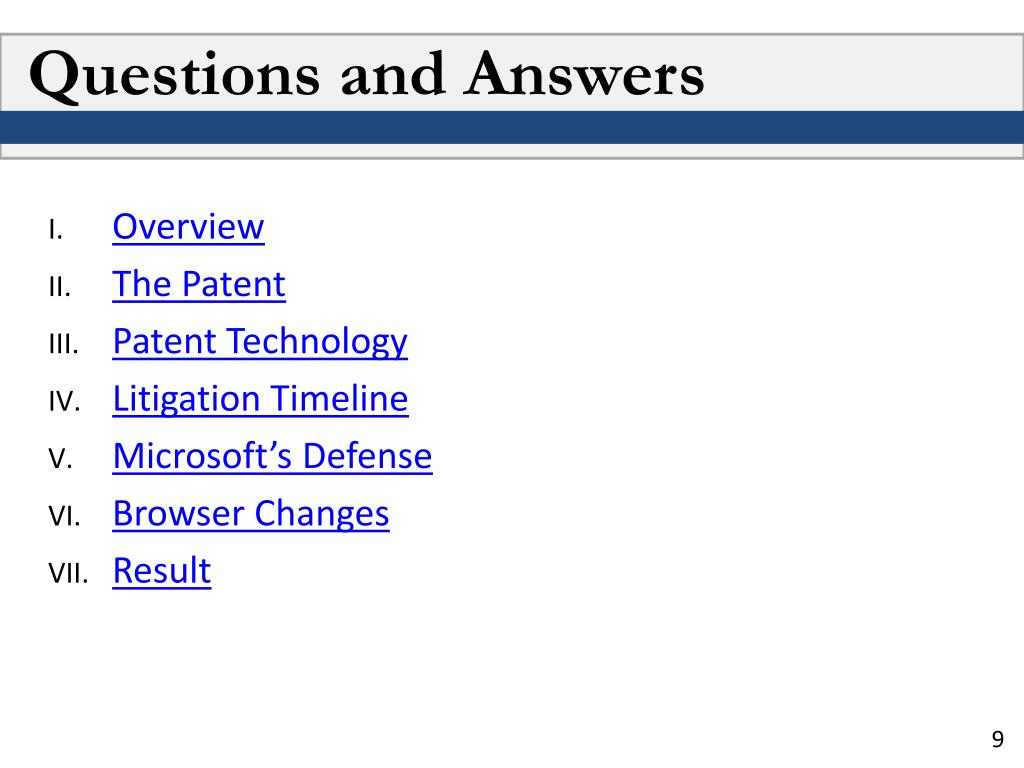
Task: Click the Result link
Action: (x=162, y=571)
